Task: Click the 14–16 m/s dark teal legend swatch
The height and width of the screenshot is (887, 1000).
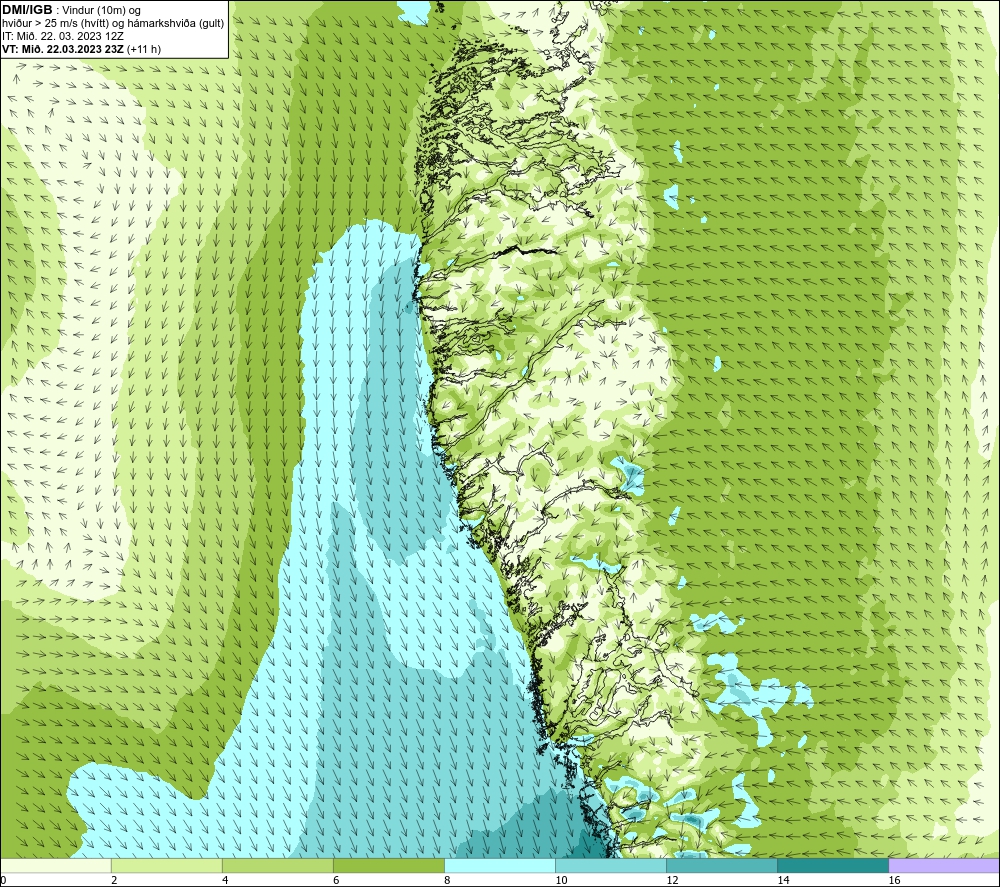Action: (832, 866)
